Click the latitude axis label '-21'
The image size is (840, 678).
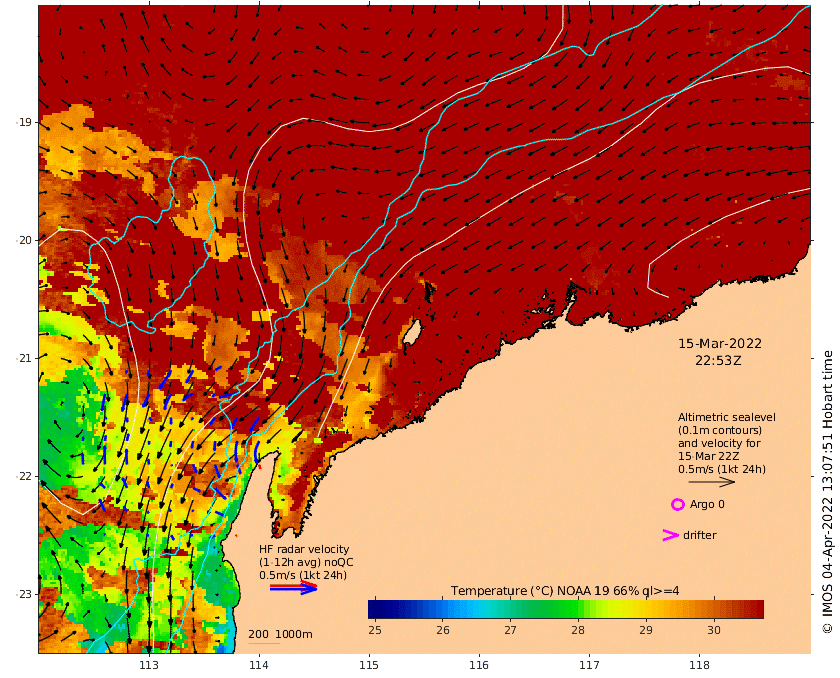pos(24,358)
